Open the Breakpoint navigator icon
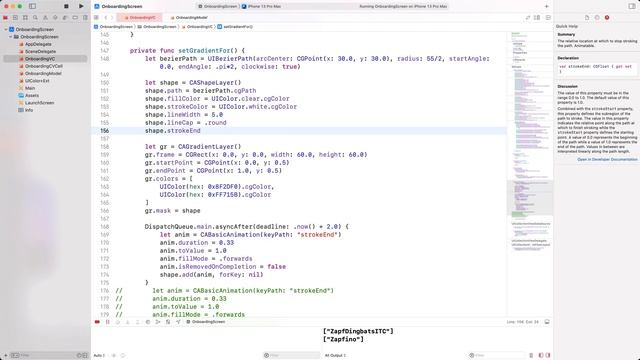Screen dimensions: 640x360 tap(75, 18)
